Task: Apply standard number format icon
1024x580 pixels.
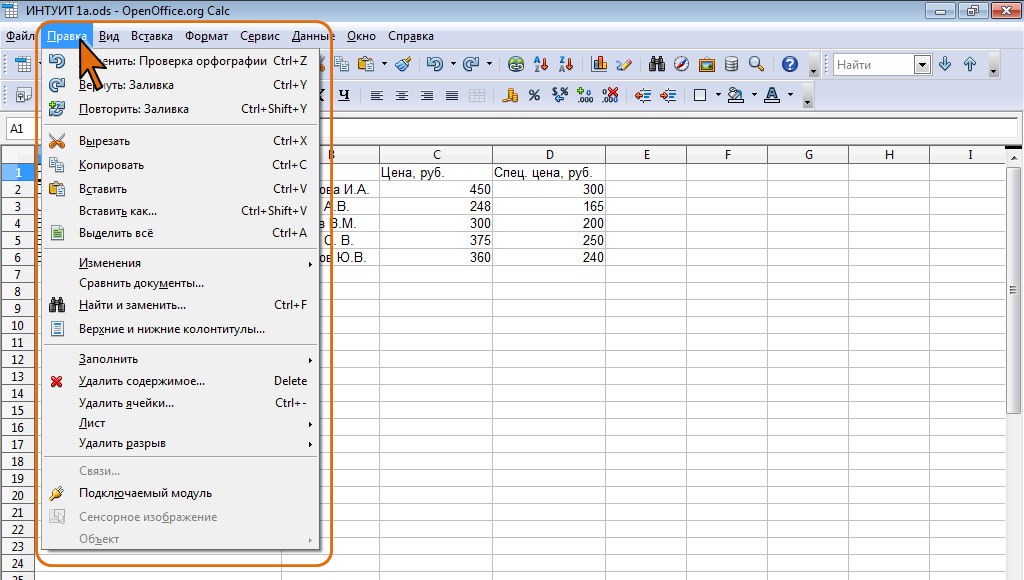Action: click(560, 95)
